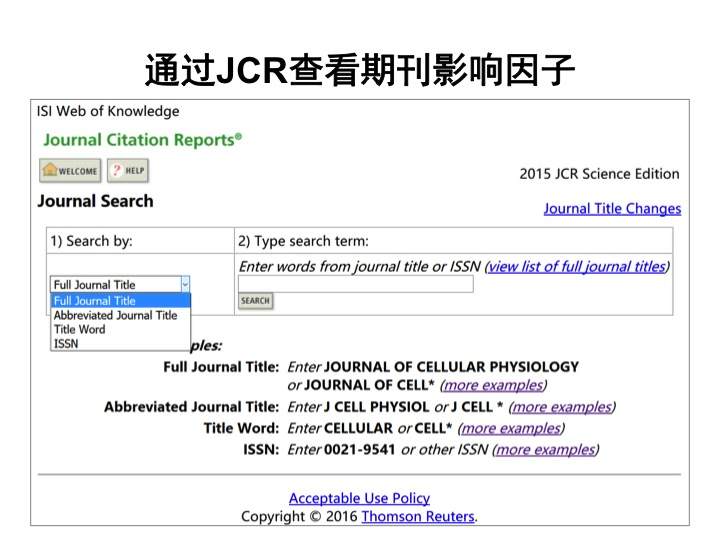Click the Welcome home button
Image resolution: width=720 pixels, height=540 pixels.
[70, 171]
